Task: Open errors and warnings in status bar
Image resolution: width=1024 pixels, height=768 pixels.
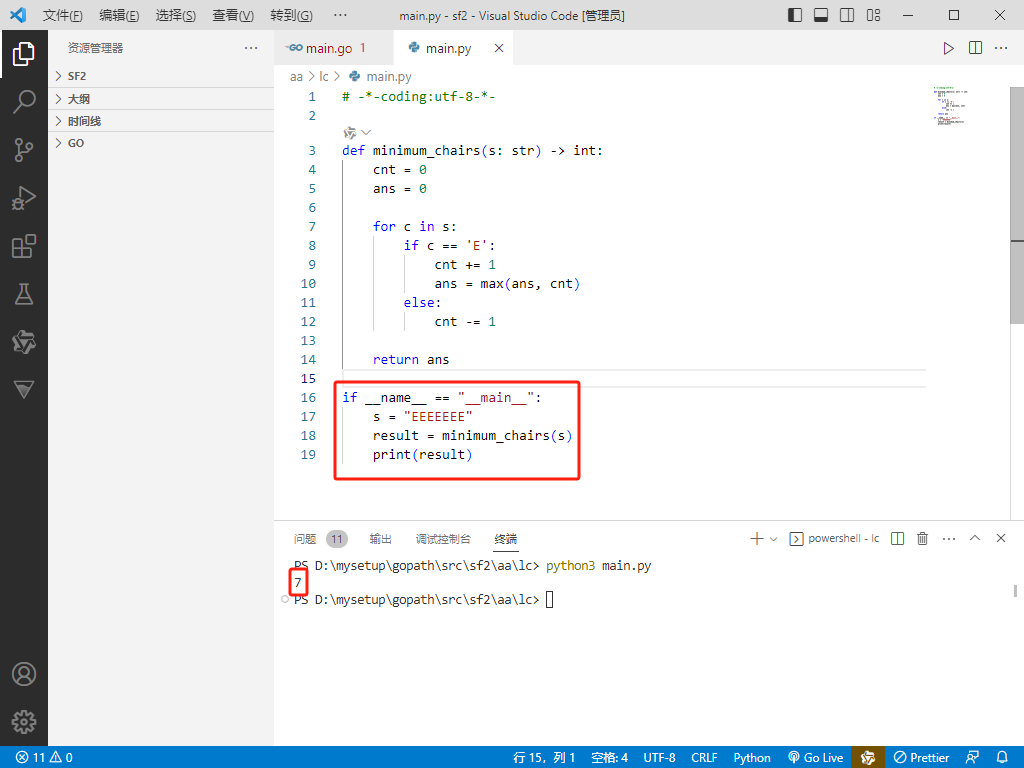Action: (44, 758)
